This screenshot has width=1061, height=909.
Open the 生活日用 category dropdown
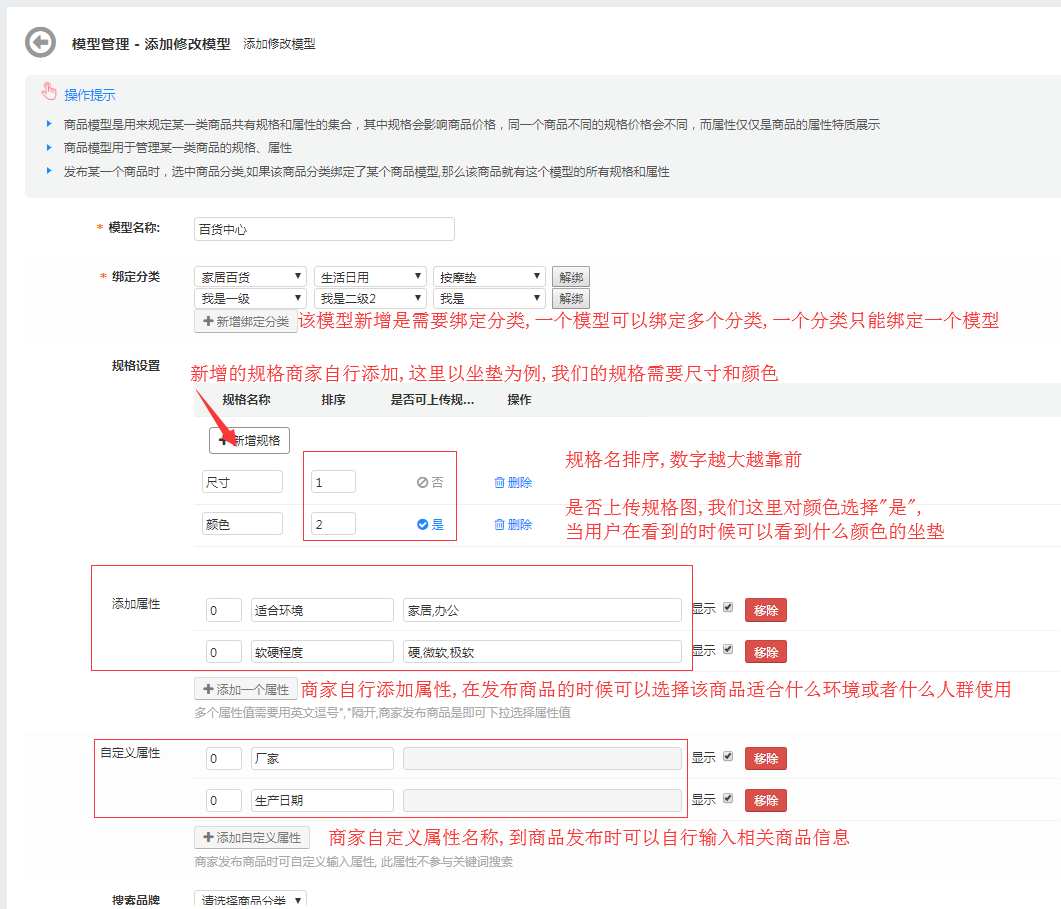(x=370, y=277)
